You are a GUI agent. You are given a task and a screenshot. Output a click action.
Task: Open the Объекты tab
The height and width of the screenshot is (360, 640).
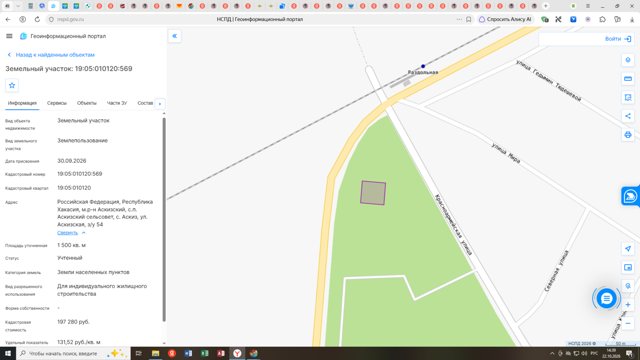(x=87, y=103)
